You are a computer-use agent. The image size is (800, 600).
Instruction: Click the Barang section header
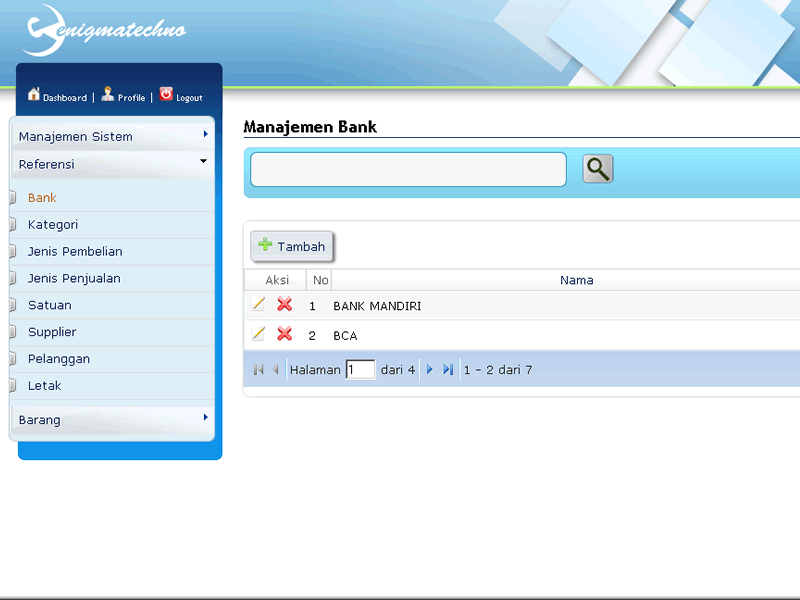113,420
